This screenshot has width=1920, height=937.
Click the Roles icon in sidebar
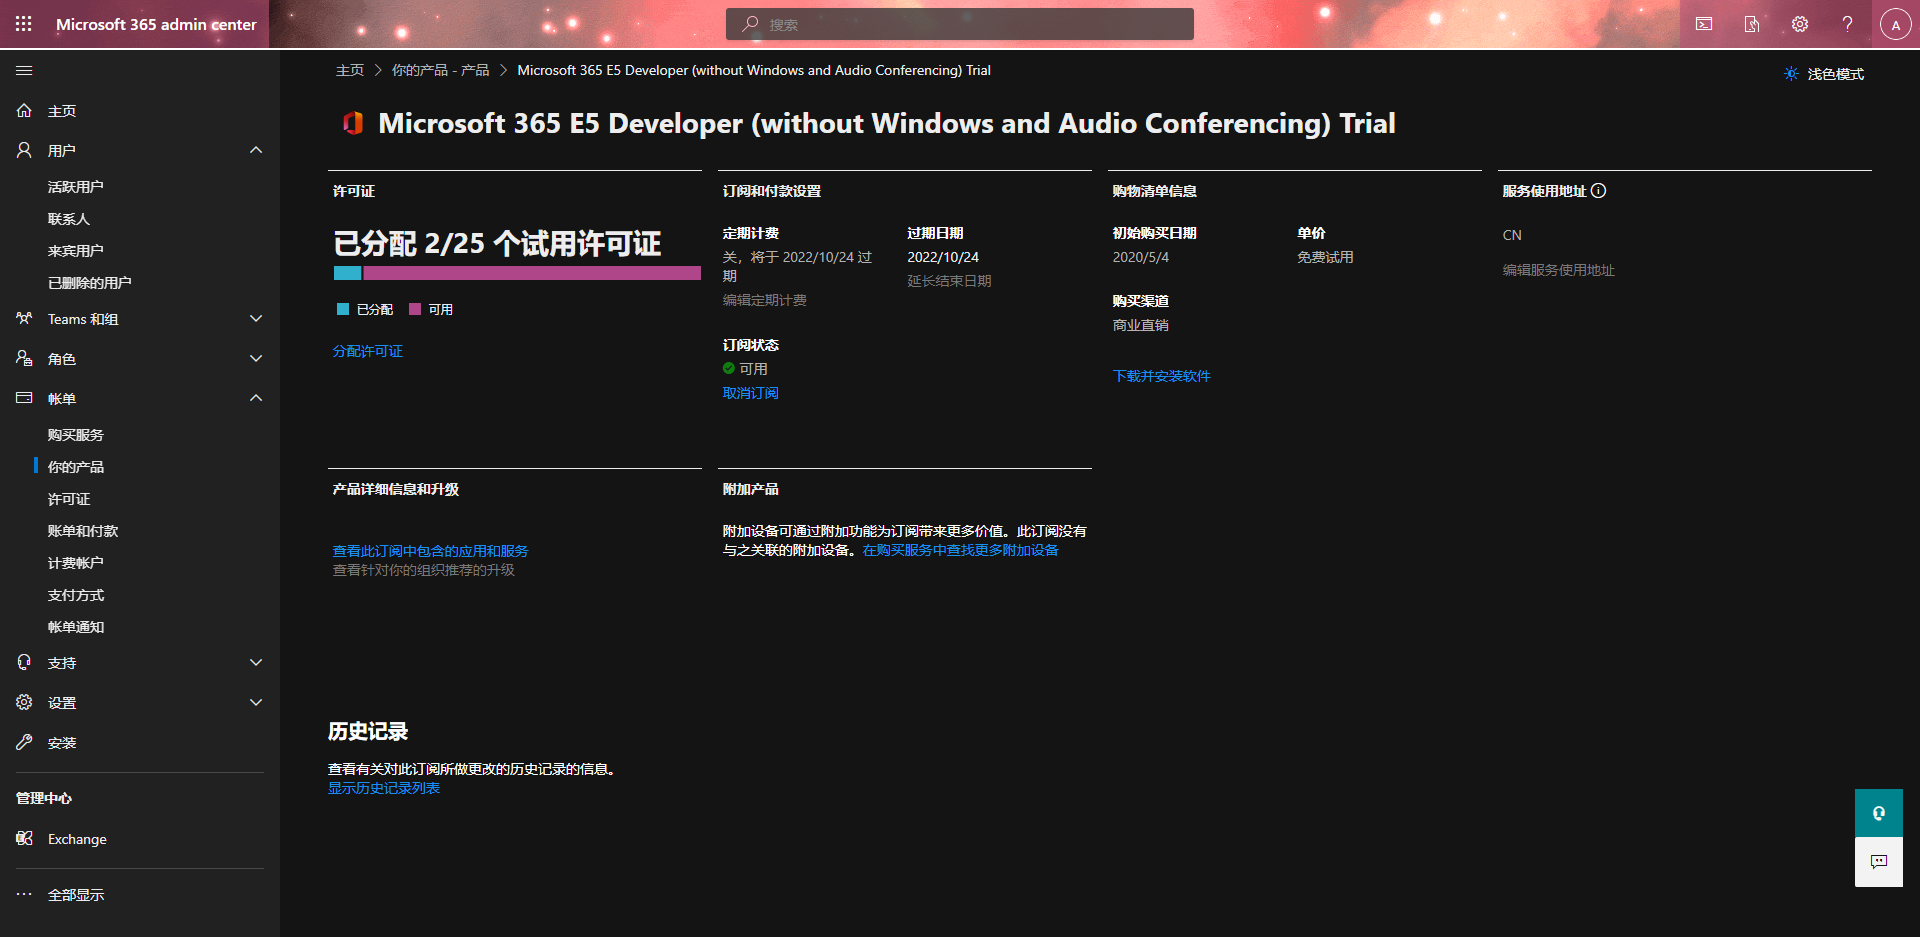coord(24,359)
